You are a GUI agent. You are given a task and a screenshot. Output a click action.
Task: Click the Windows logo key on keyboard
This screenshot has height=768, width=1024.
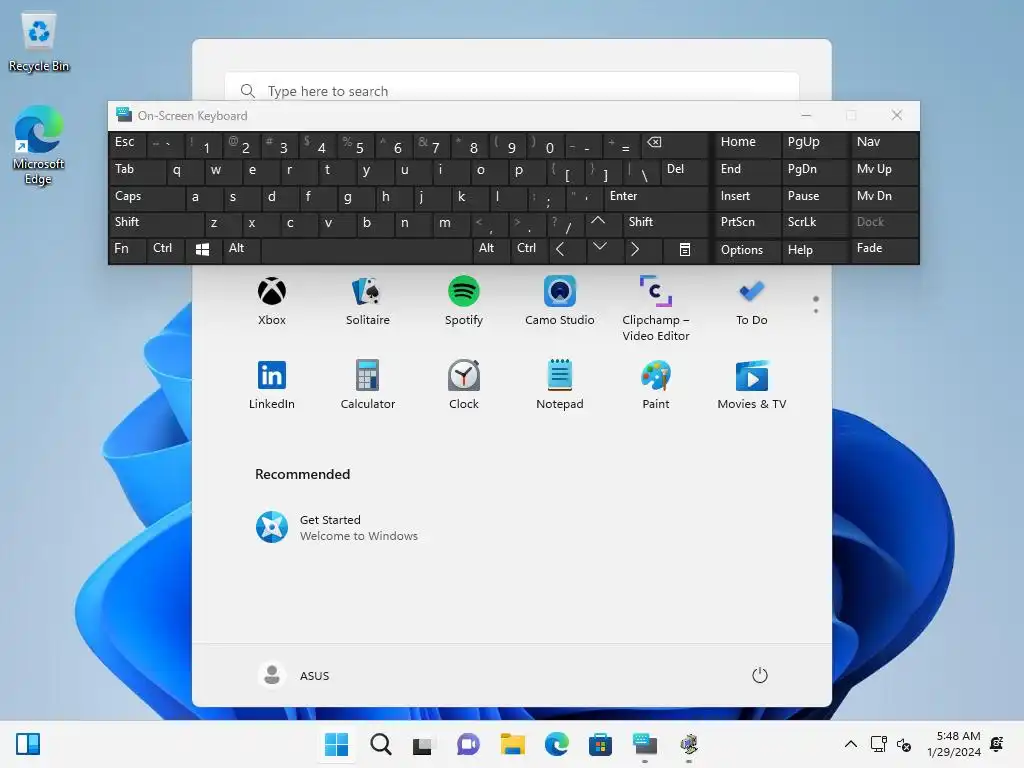(x=202, y=249)
